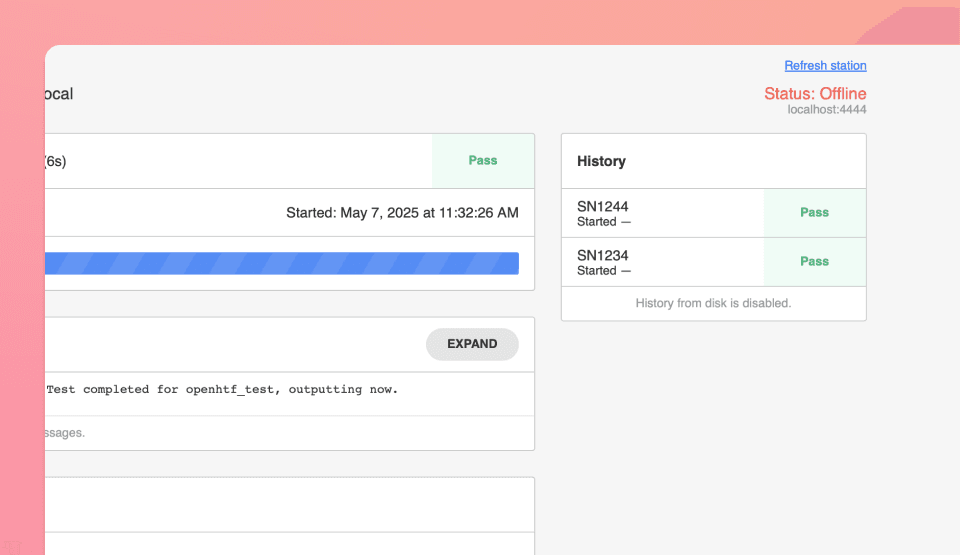The image size is (960, 555).
Task: Click the Refresh station link
Action: pos(825,66)
